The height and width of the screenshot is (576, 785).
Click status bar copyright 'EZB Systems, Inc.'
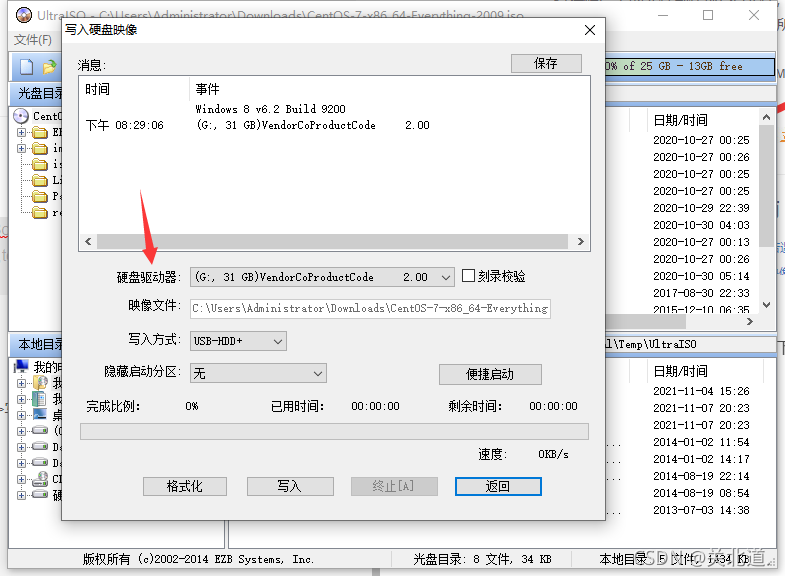tap(264, 559)
